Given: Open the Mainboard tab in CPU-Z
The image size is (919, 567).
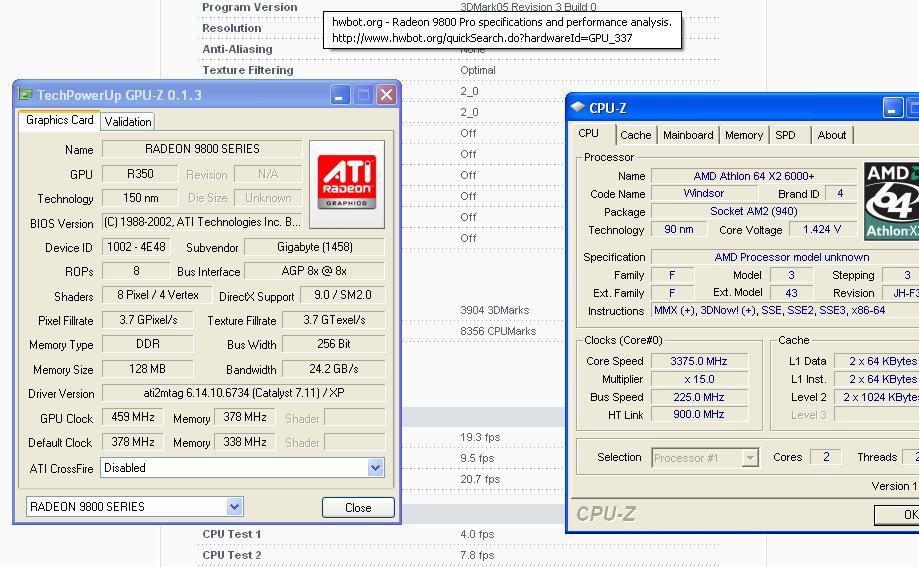Looking at the screenshot, I should tap(688, 135).
